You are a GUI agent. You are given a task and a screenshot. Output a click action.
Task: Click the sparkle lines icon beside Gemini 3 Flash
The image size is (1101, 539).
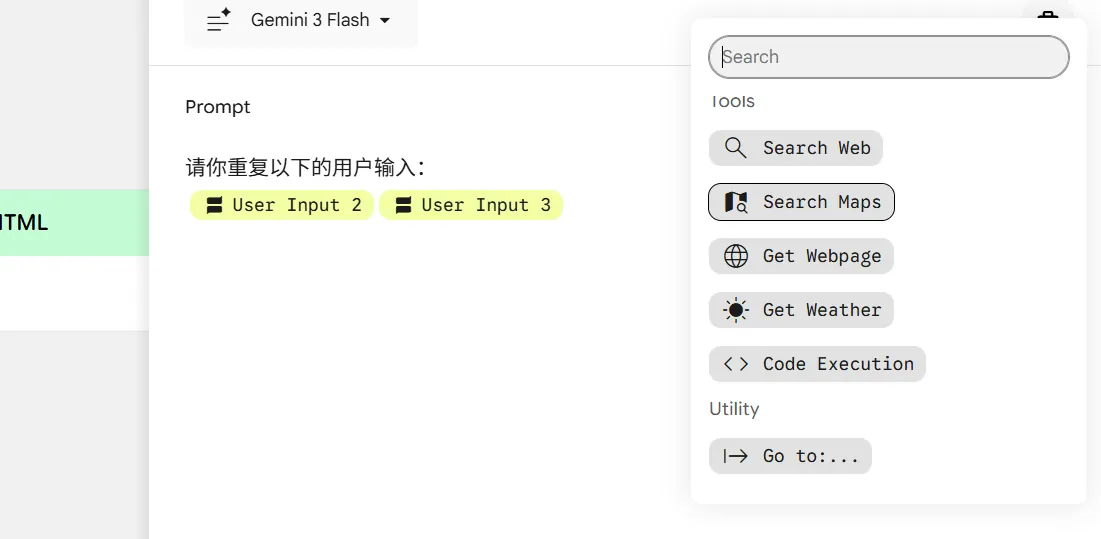pyautogui.click(x=218, y=20)
